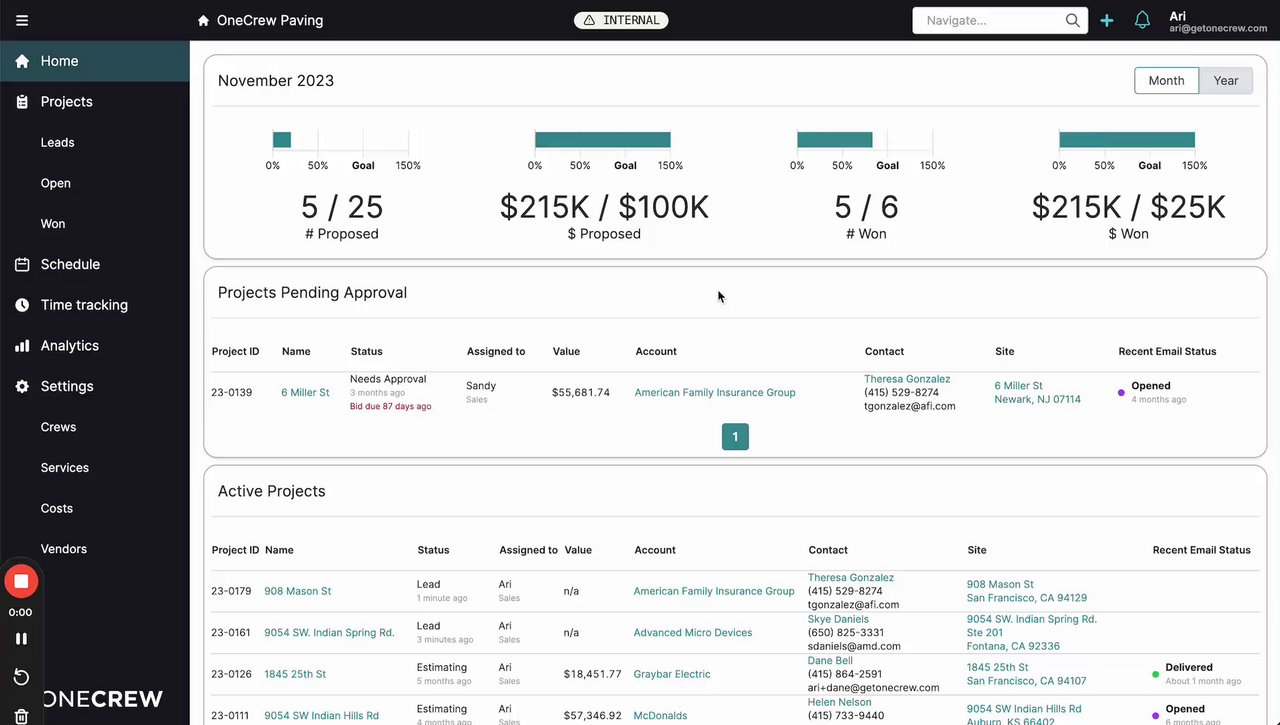Open Graybar Electric account
Image resolution: width=1280 pixels, height=725 pixels.
click(672, 674)
